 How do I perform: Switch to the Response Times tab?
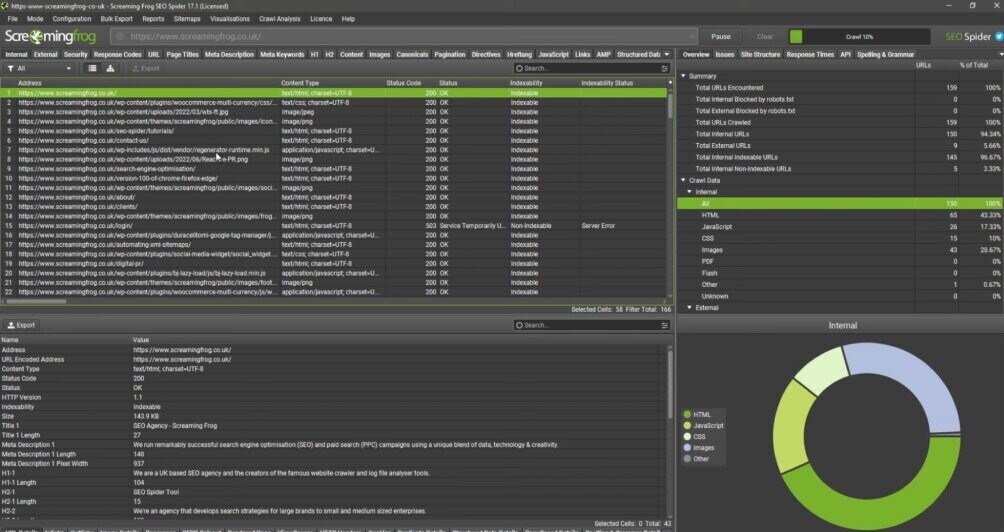pyautogui.click(x=810, y=54)
